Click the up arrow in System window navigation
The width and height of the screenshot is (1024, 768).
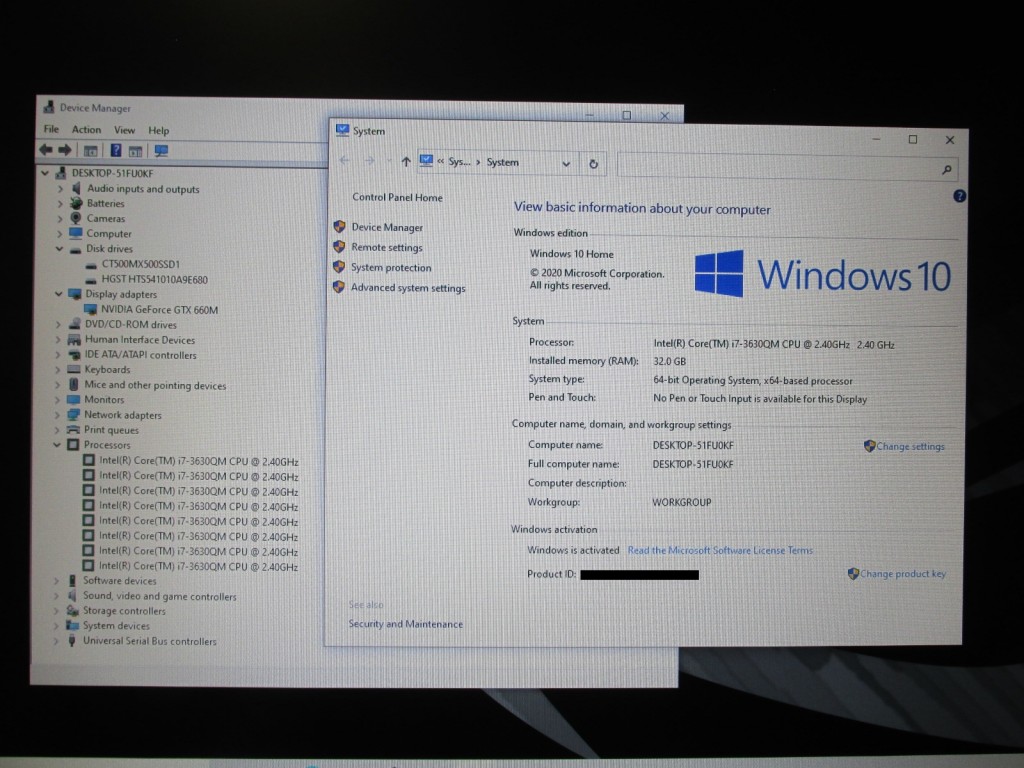click(405, 162)
